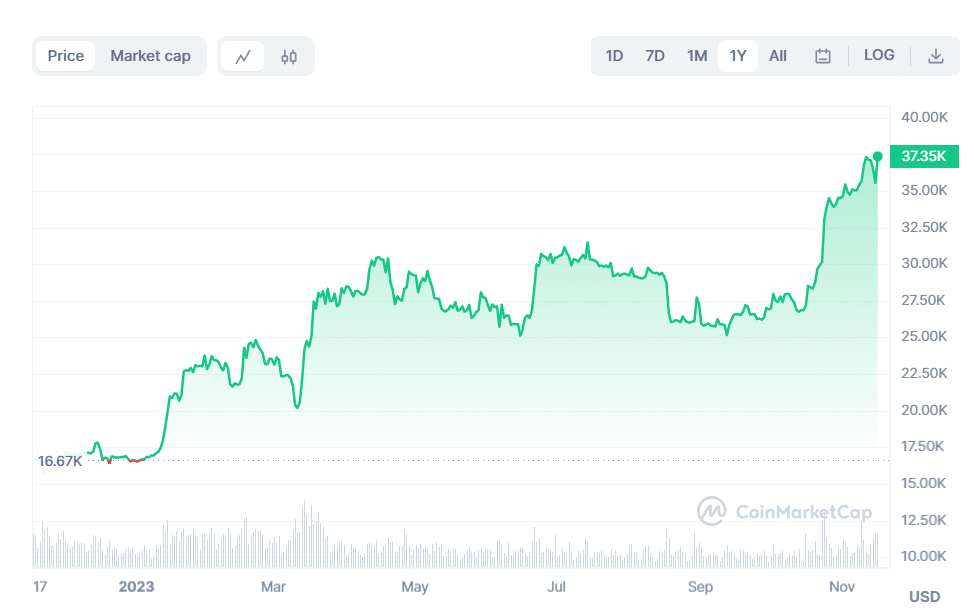Open the date range calendar picker

[822, 55]
